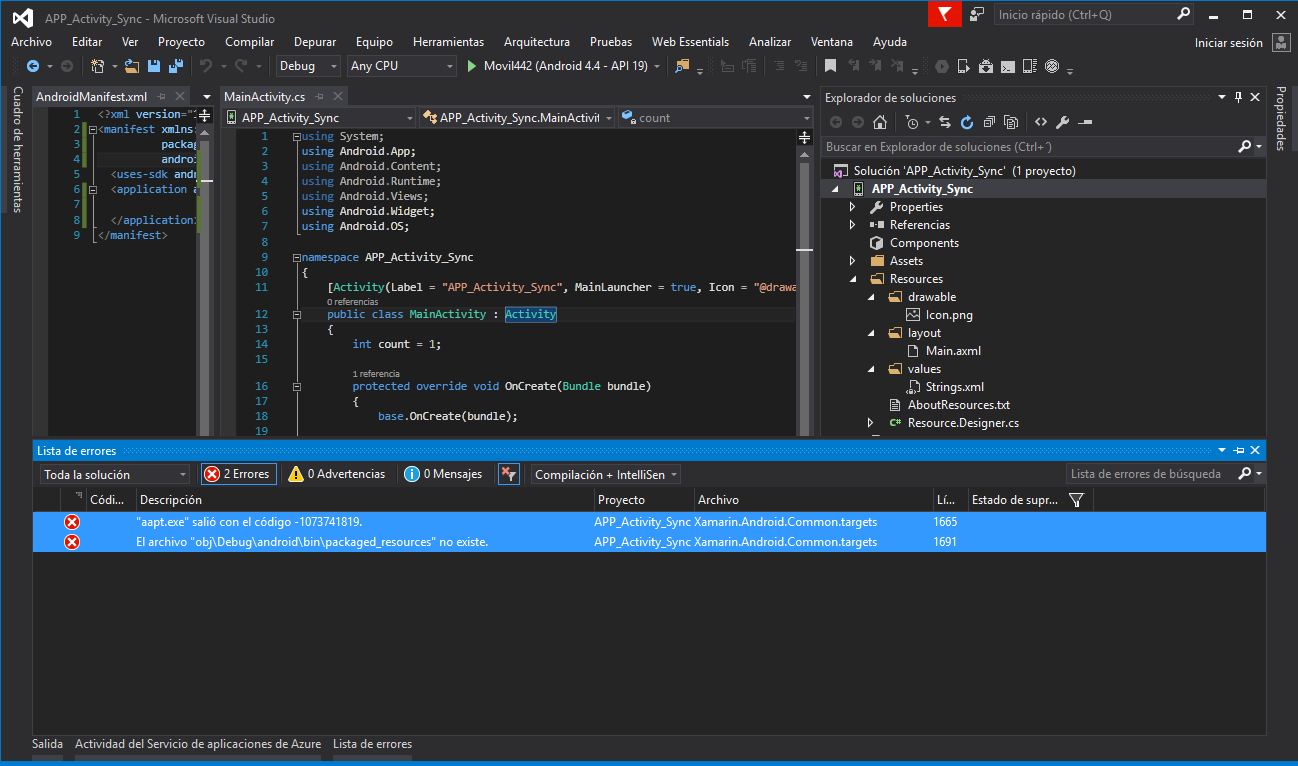Switch to the AndroidManifest.xml tab

point(91,97)
